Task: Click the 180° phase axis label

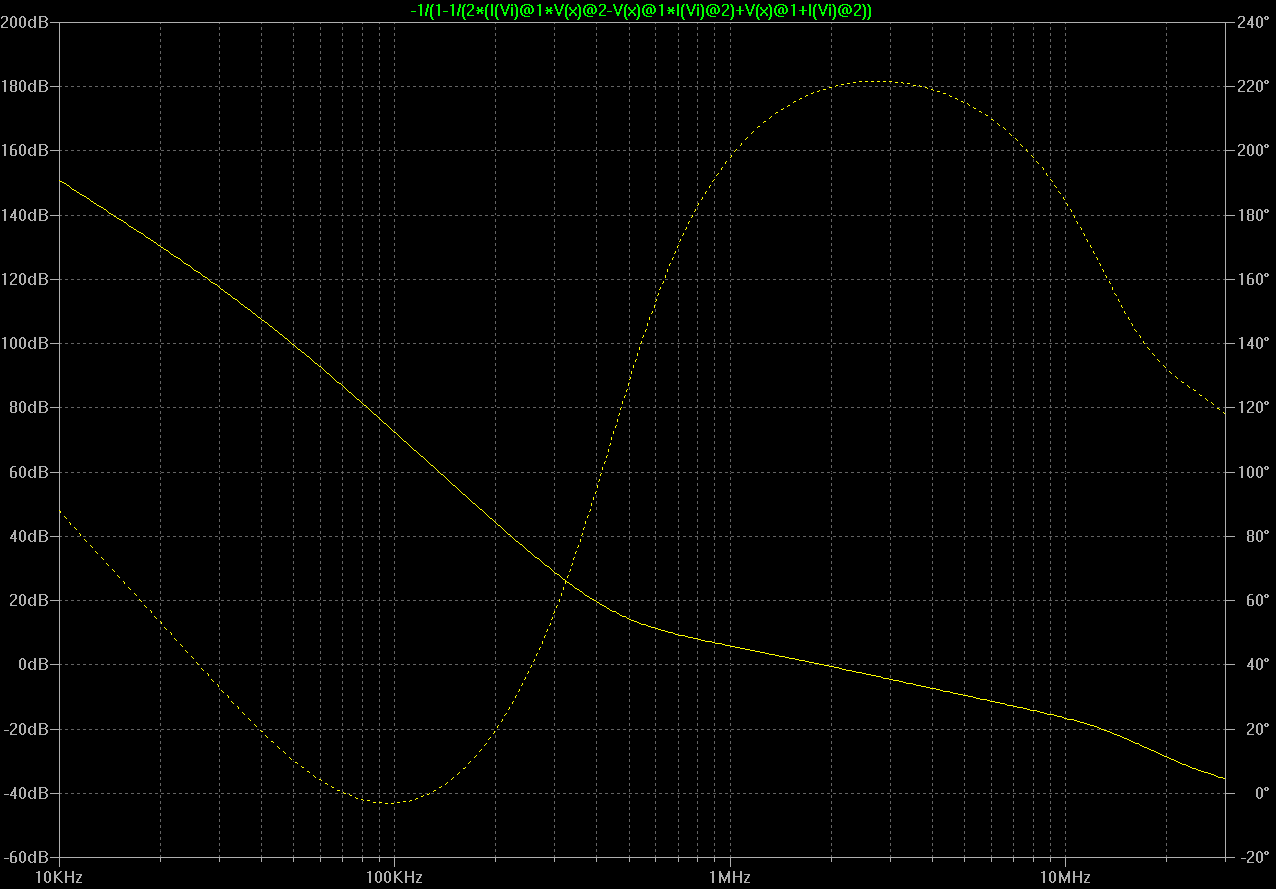Action: (1252, 215)
